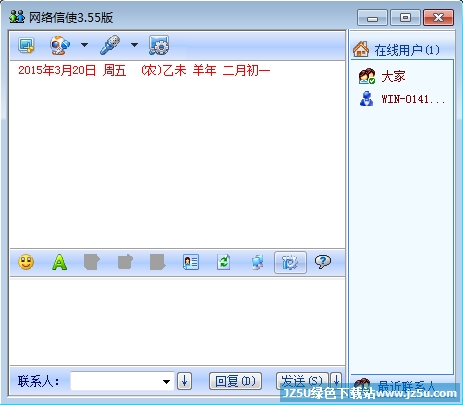Screen dimensions: 463x405
Task: Select the WIN-0141... user entry
Action: point(402,99)
